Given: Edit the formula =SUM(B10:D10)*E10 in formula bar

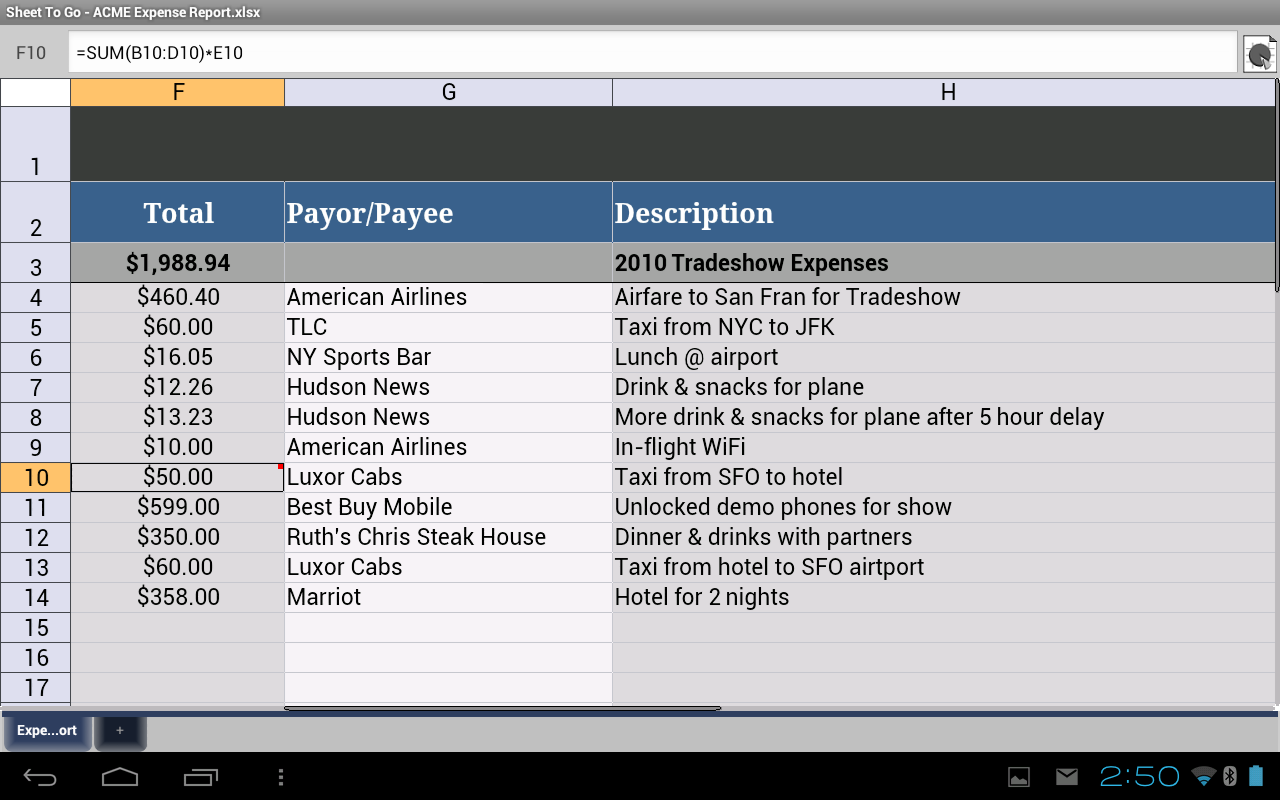Looking at the screenshot, I should 653,53.
